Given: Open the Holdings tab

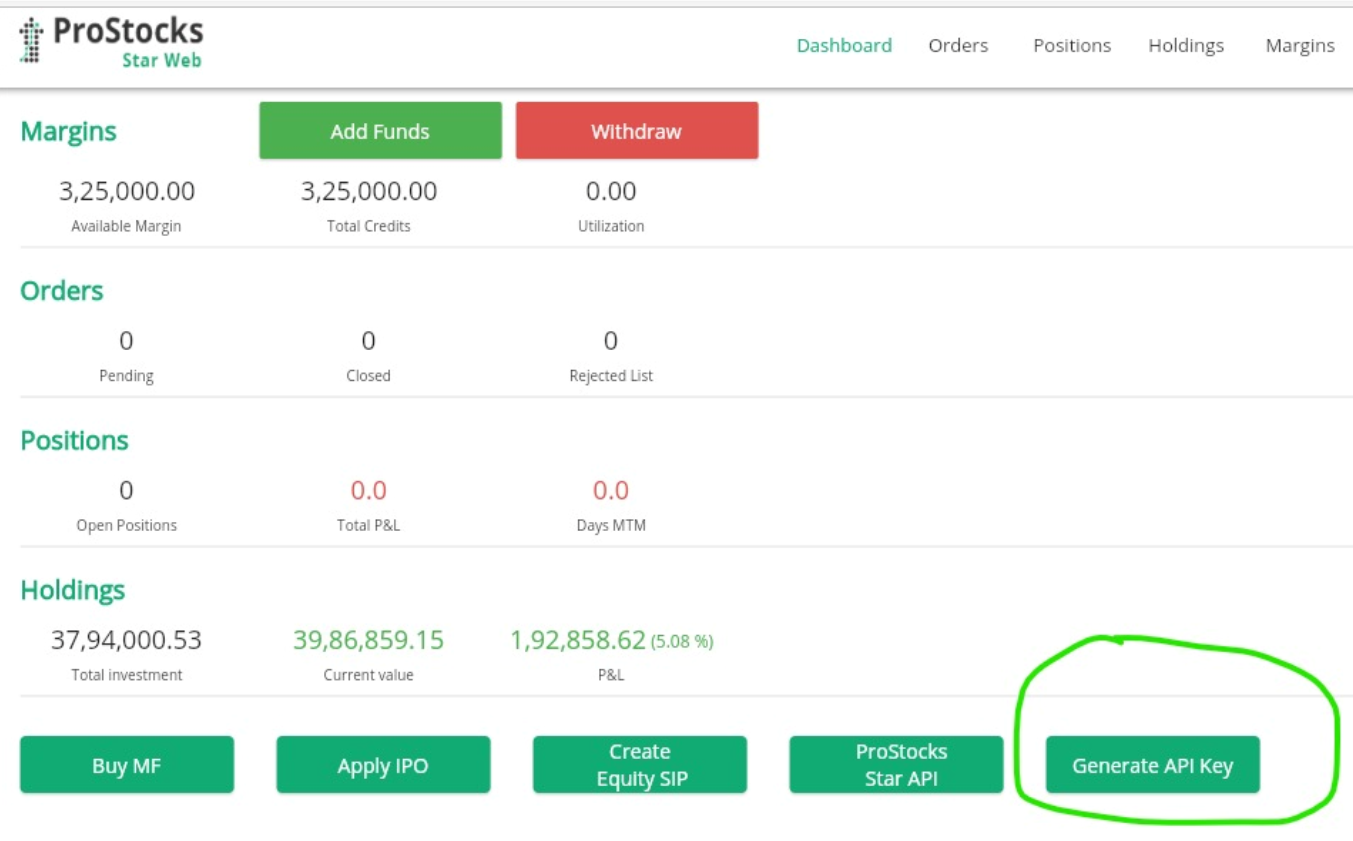Looking at the screenshot, I should [1186, 46].
